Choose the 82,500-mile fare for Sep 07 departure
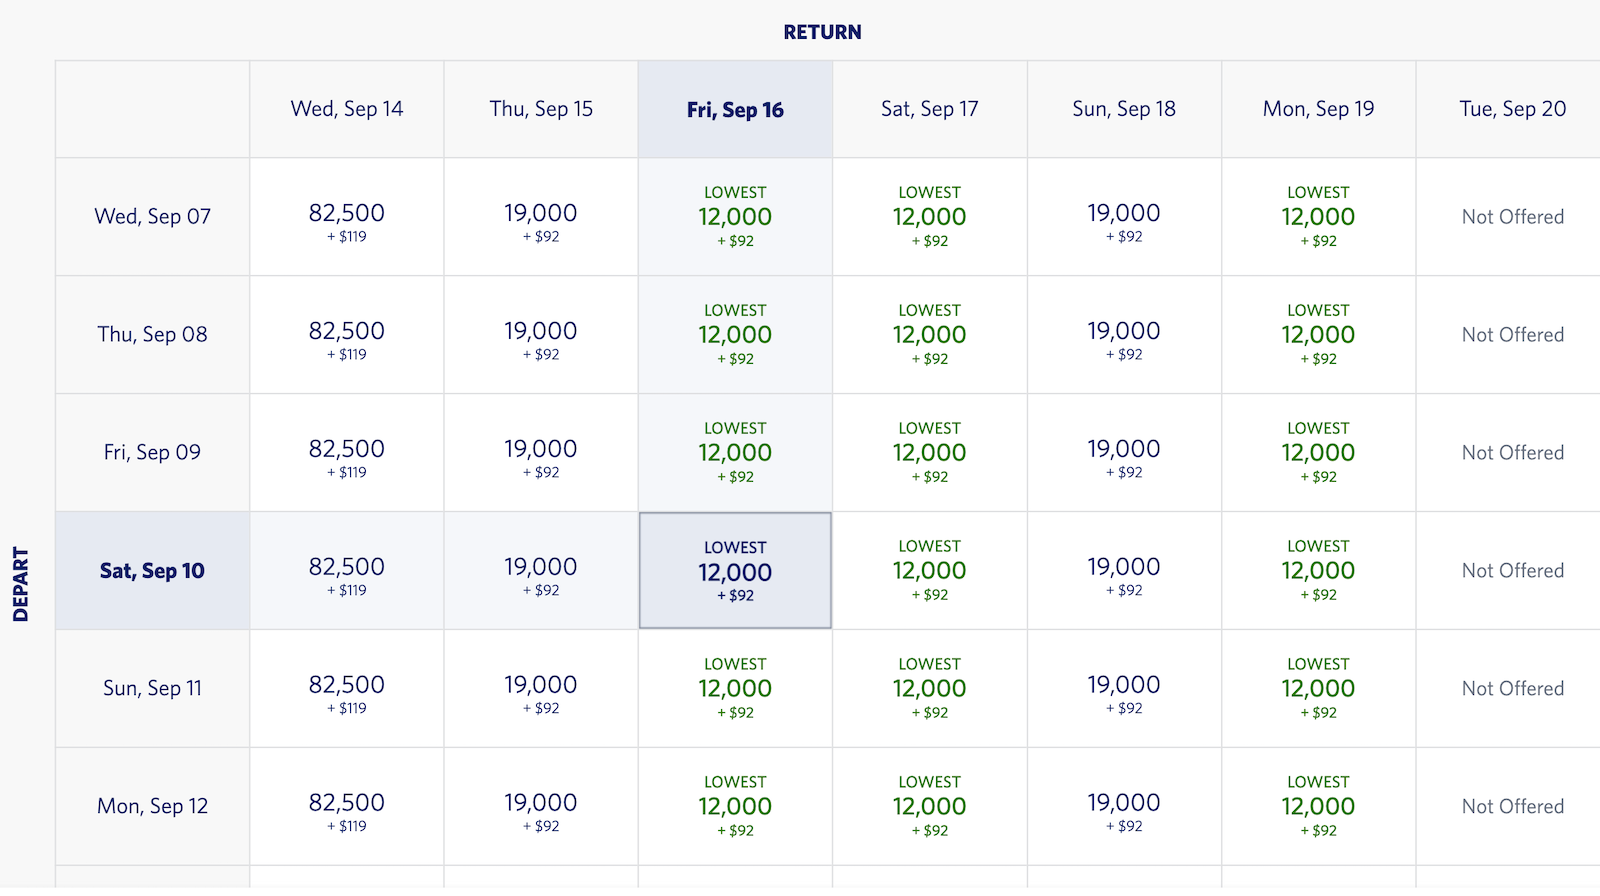This screenshot has width=1600, height=896. pos(345,216)
